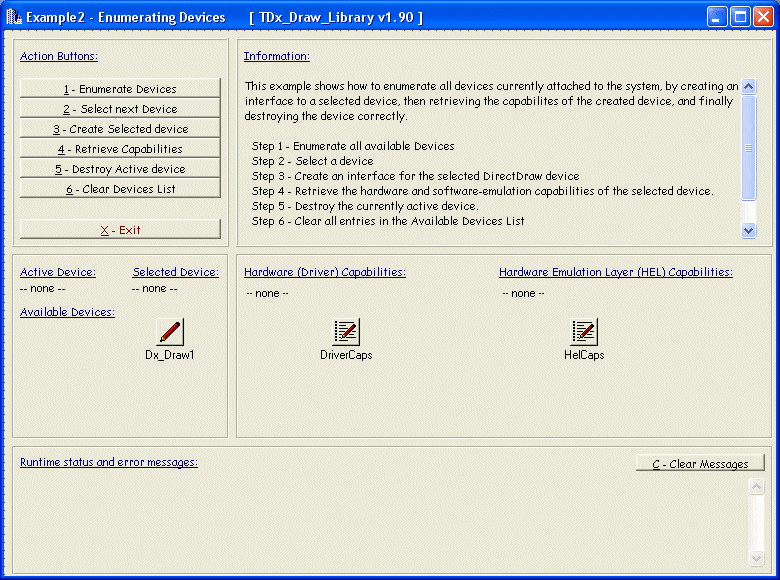Click down arrow of messages scrollbar
This screenshot has height=580, width=780.
(x=756, y=558)
